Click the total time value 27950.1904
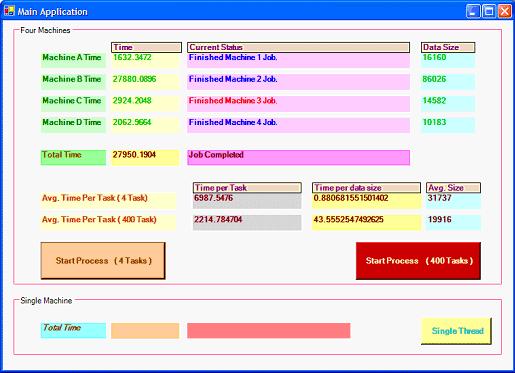This screenshot has width=515, height=373. [145, 157]
